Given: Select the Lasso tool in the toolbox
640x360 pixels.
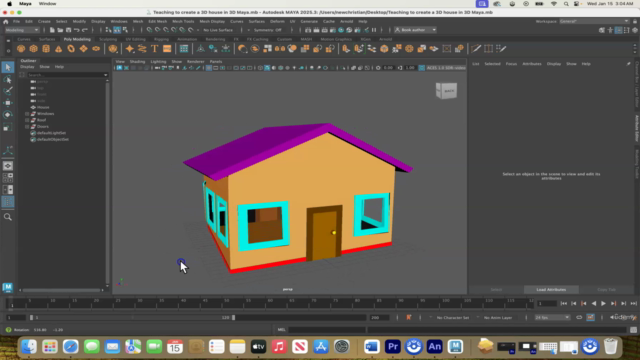Looking at the screenshot, I should 8,80.
